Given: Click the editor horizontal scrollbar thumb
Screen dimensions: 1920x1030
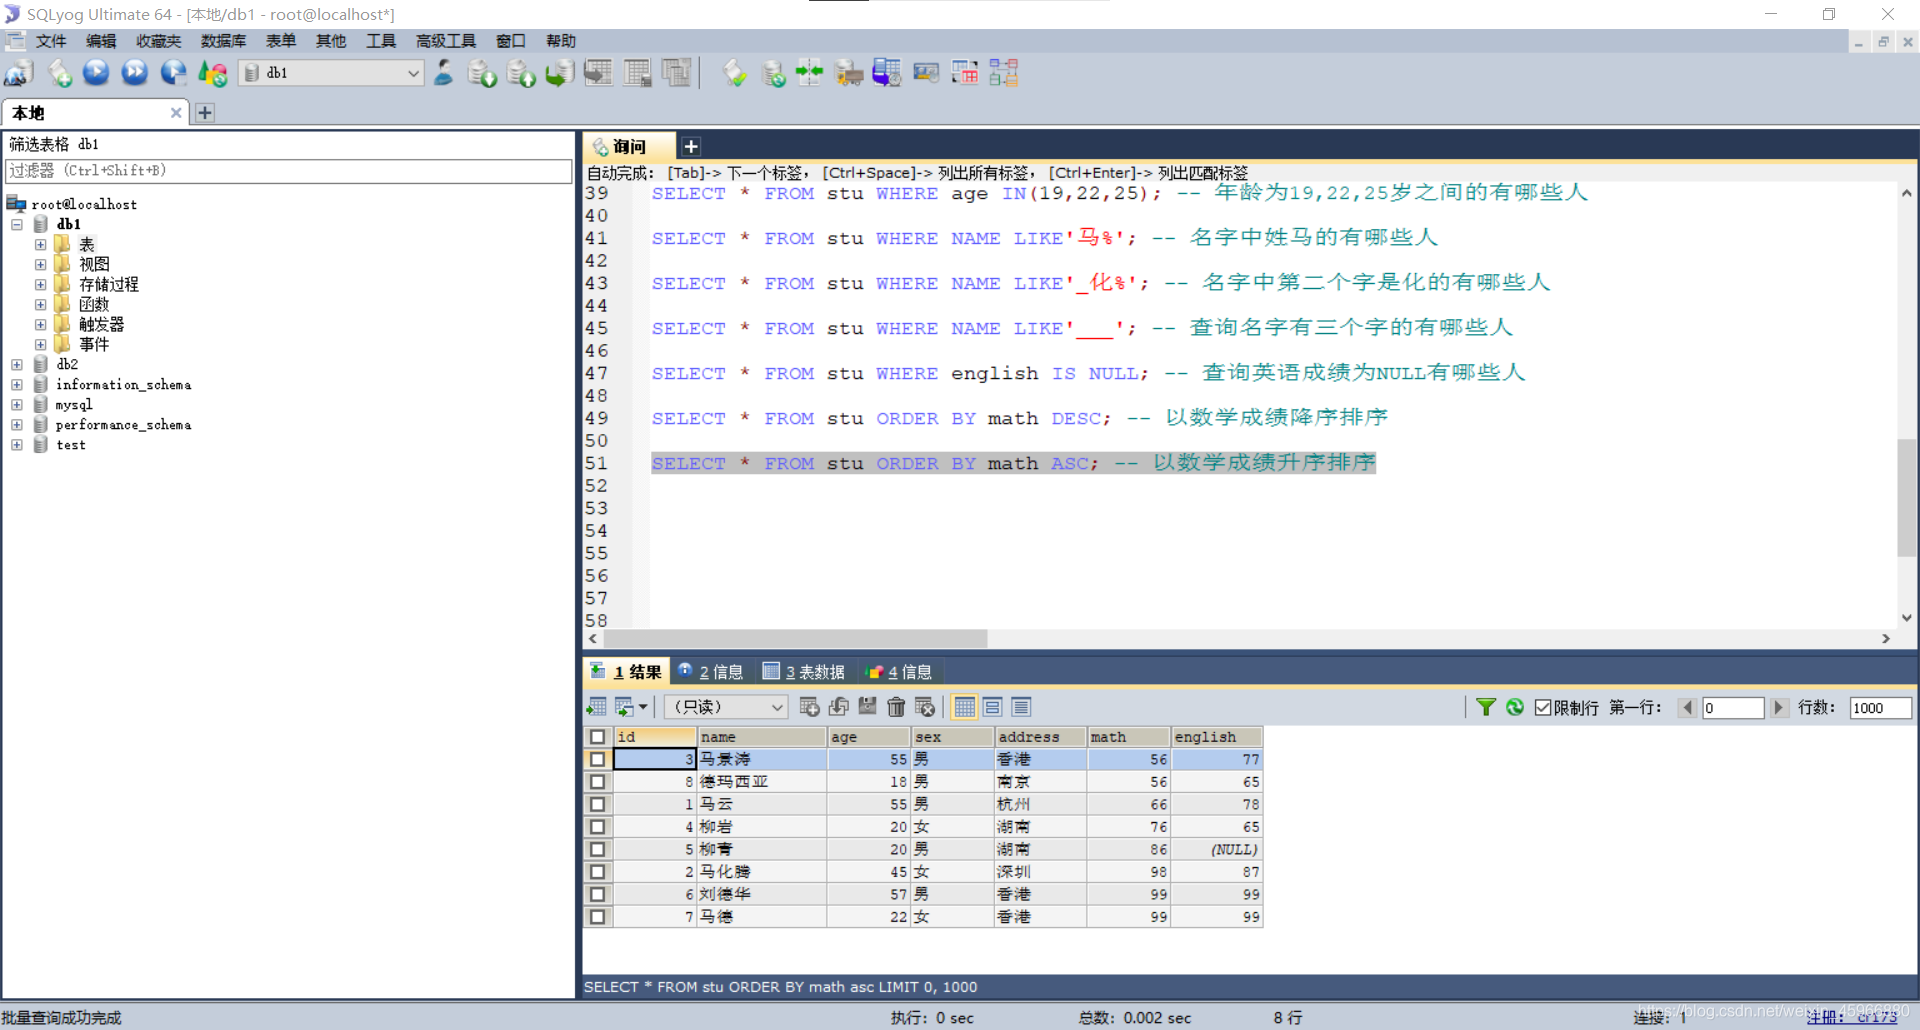Looking at the screenshot, I should 795,638.
